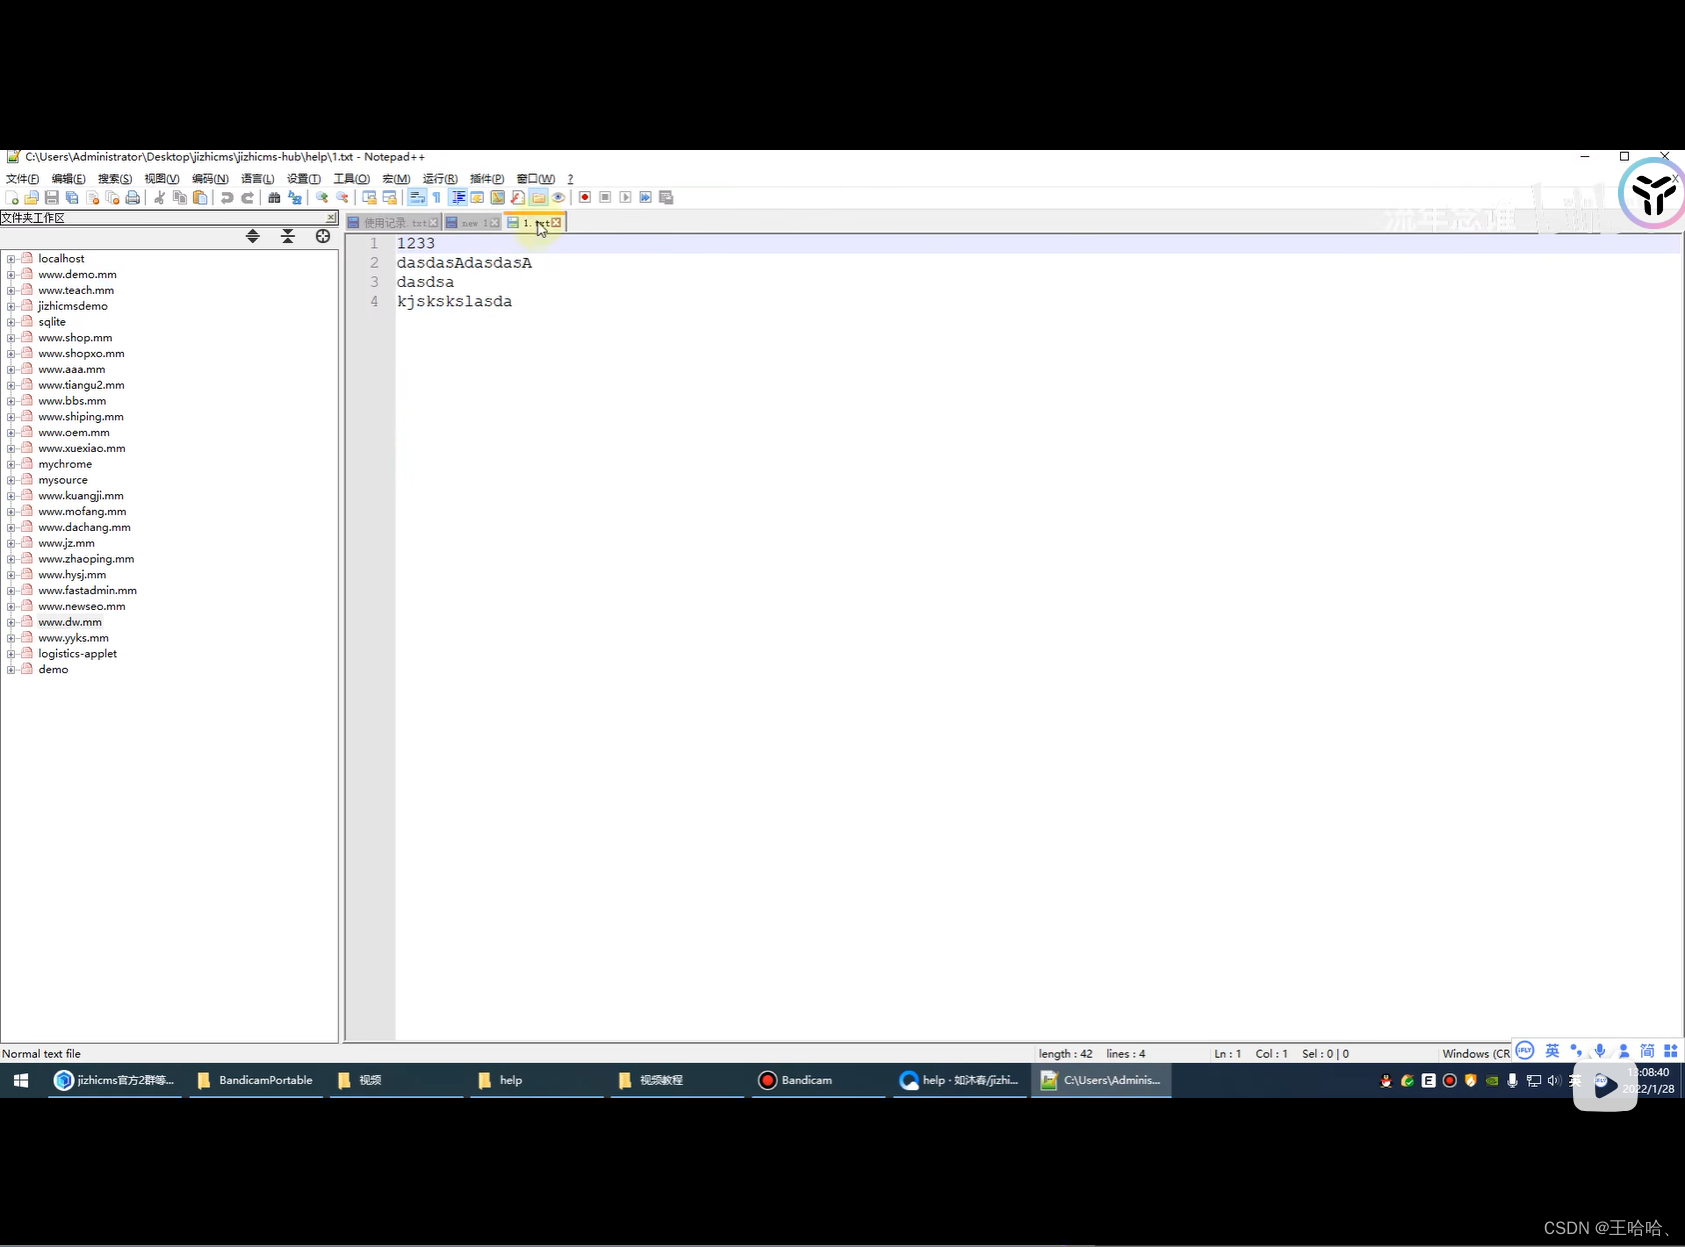Screen dimensions: 1685x1247
Task: Save the current file with the Save icon
Action: [52, 197]
